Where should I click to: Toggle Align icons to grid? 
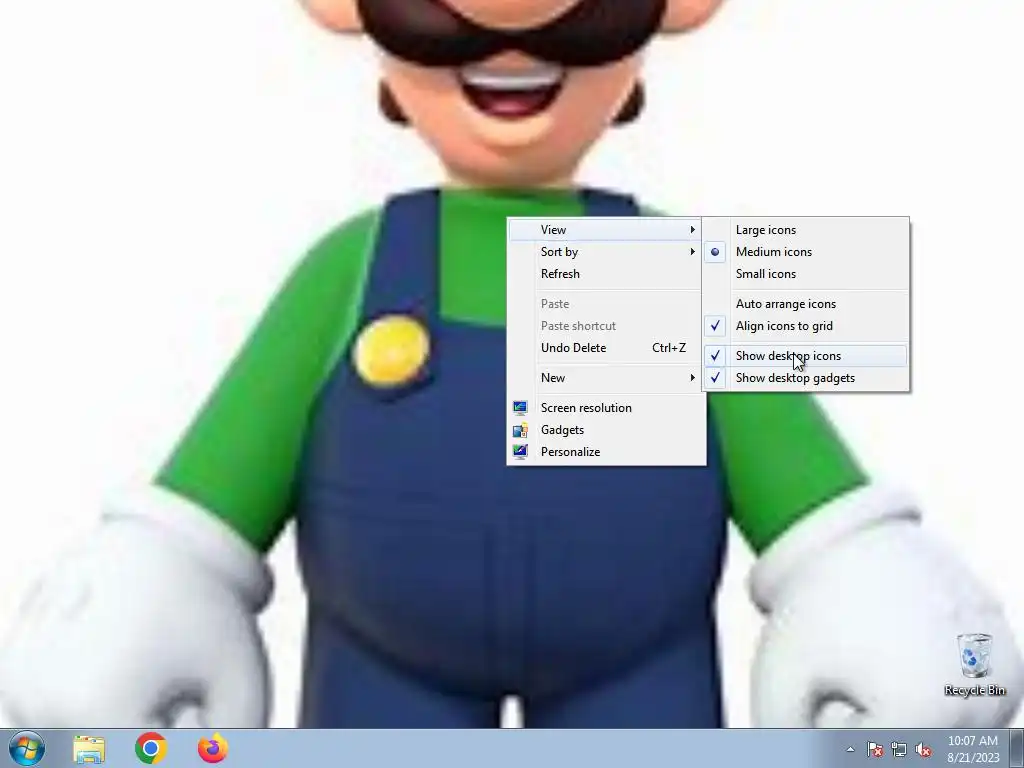click(805, 326)
